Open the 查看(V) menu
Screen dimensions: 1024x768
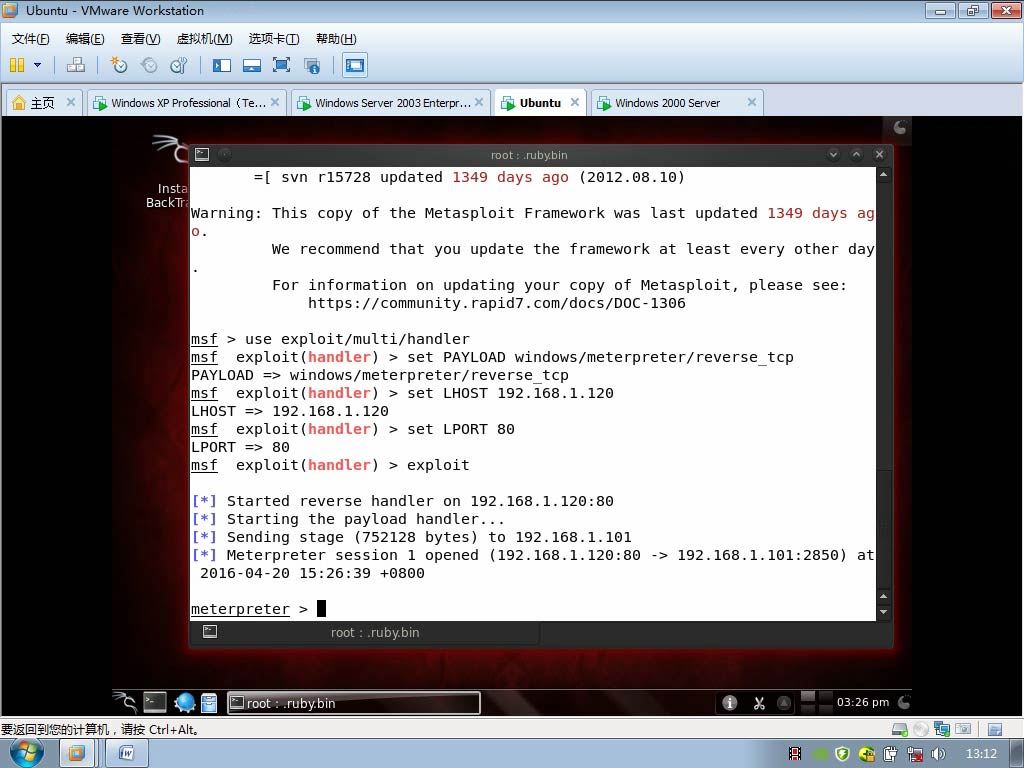click(140, 39)
